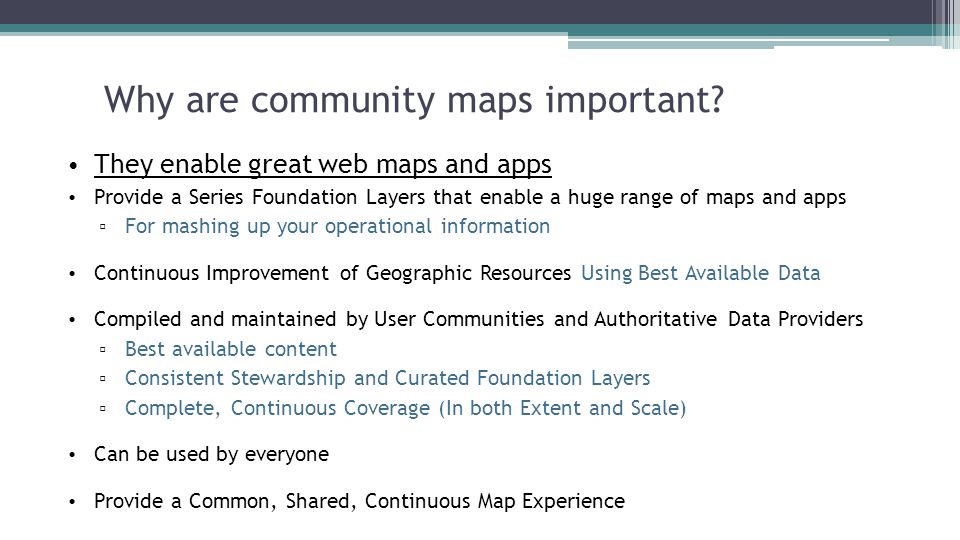The width and height of the screenshot is (960, 540).
Task: Click "Consistent Stewardship and Curated Foundation Layers"
Action: point(388,378)
